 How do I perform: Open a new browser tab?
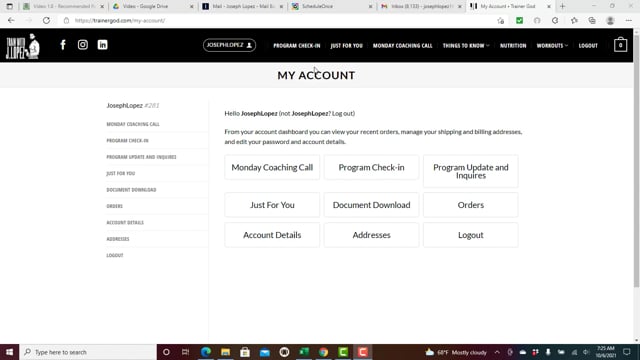[x=562, y=6]
